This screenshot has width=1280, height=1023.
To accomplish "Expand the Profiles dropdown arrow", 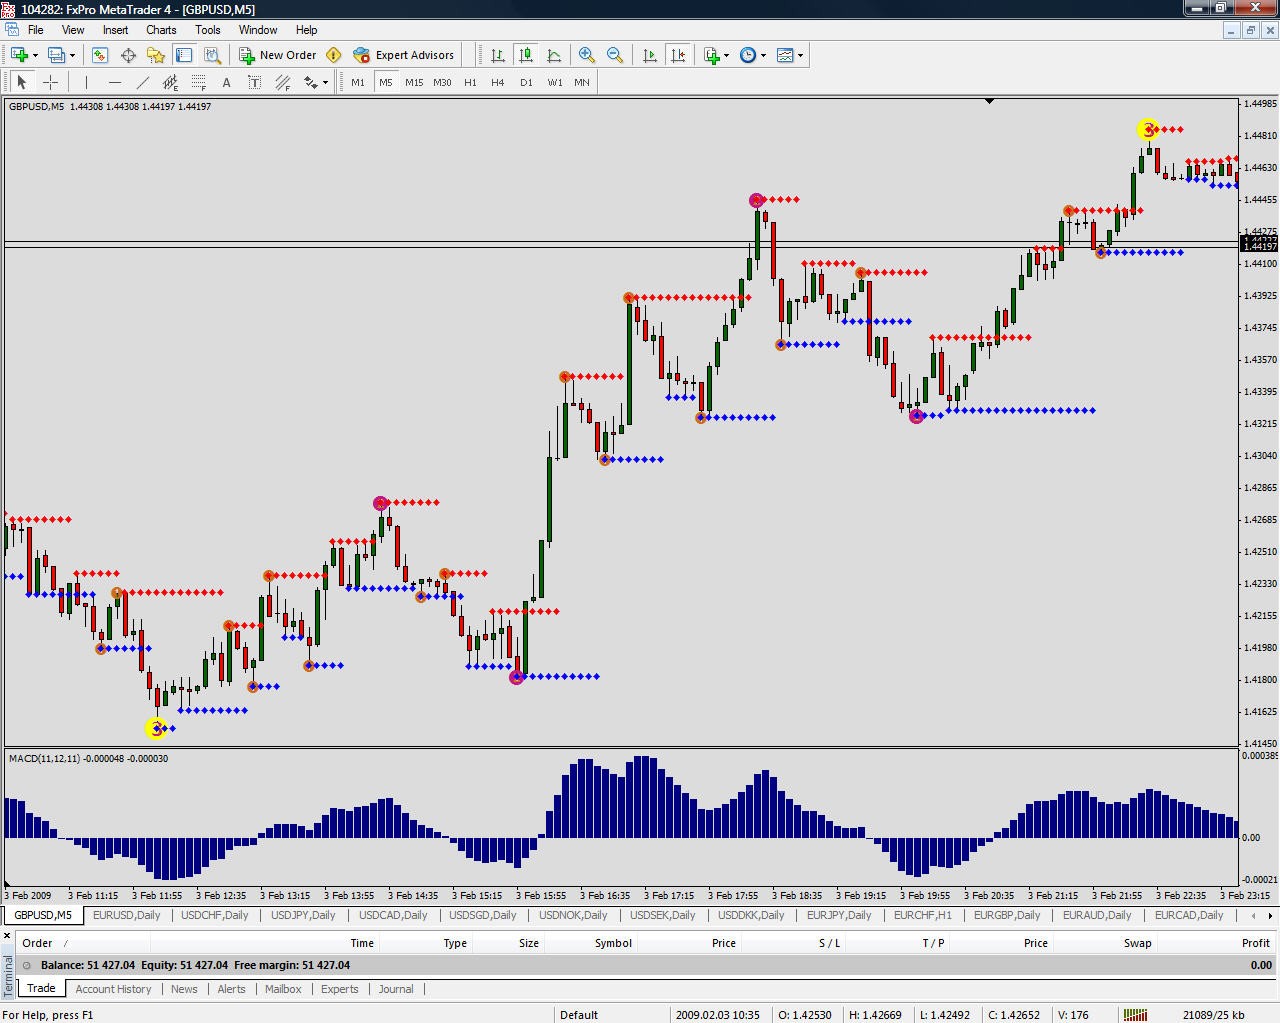I will 73,55.
